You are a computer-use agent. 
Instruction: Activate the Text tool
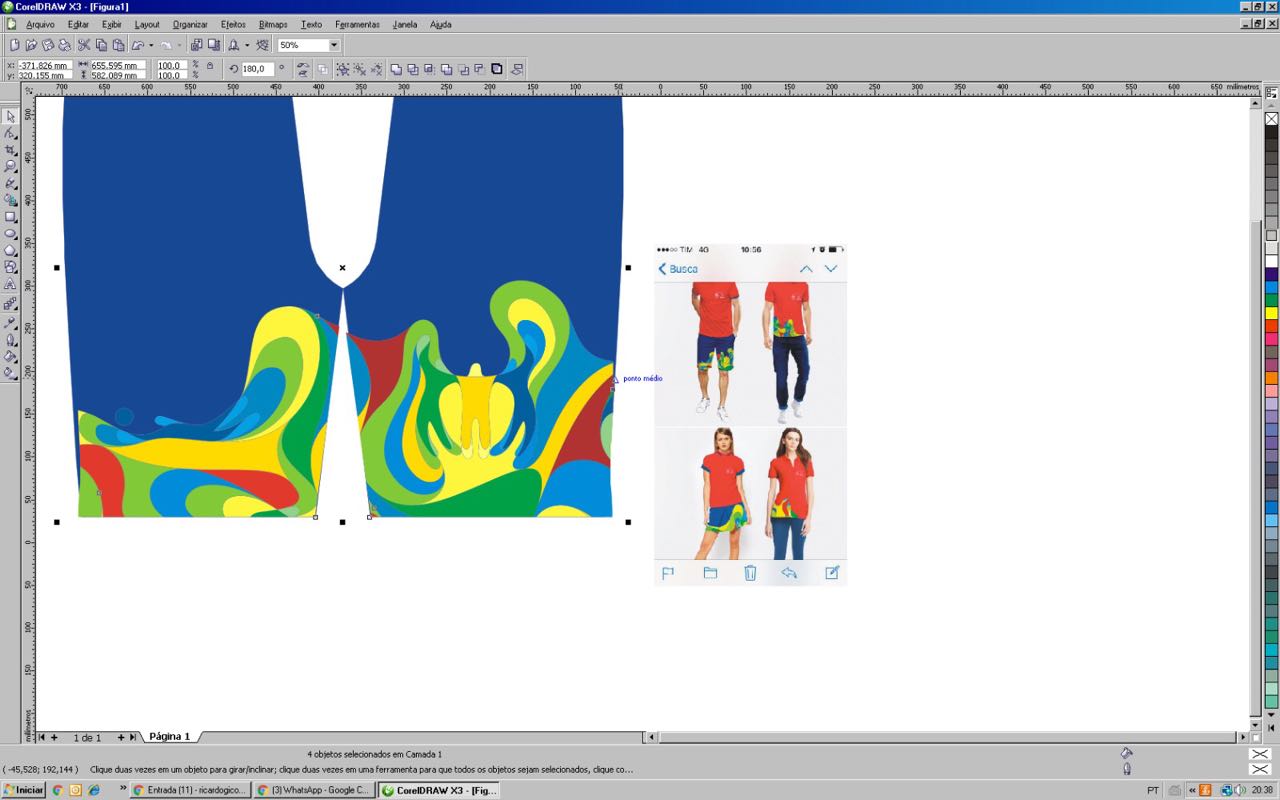[11, 285]
